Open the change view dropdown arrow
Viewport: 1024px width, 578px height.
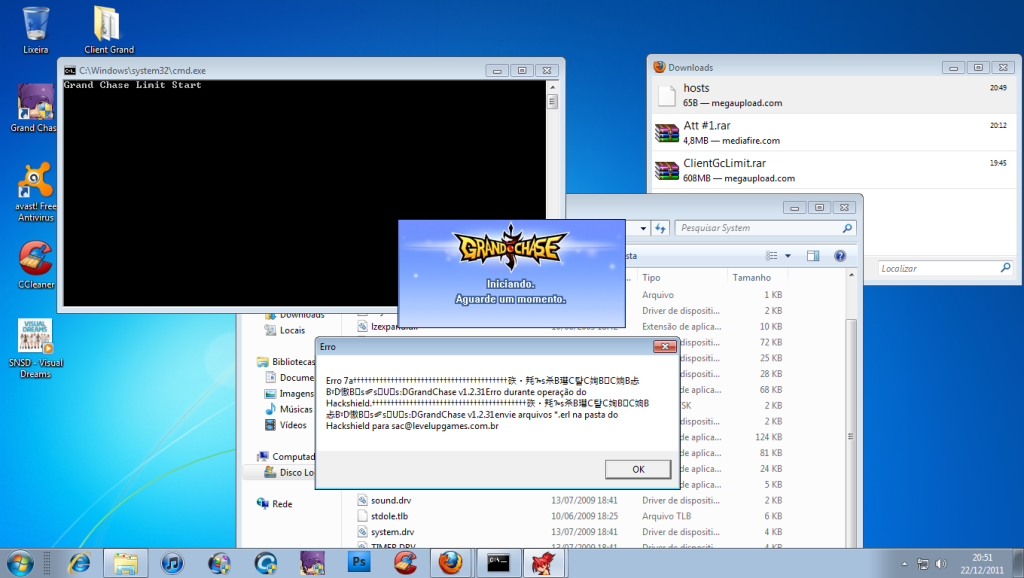coord(788,256)
